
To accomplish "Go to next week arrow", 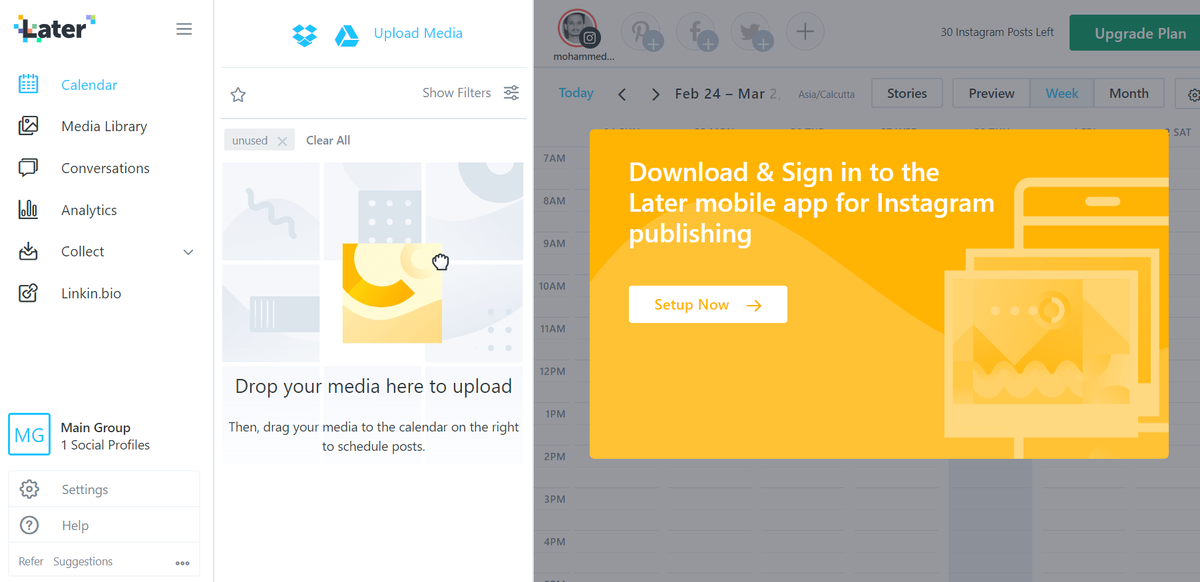I will [656, 94].
